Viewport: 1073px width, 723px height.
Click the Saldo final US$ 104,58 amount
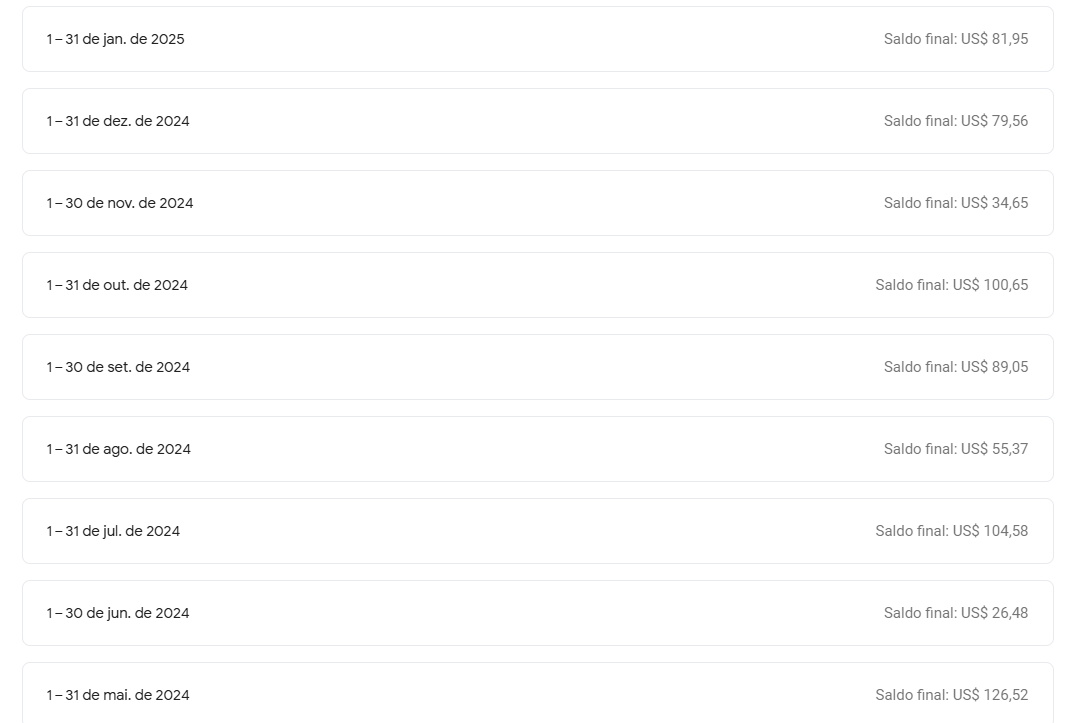(x=951, y=531)
